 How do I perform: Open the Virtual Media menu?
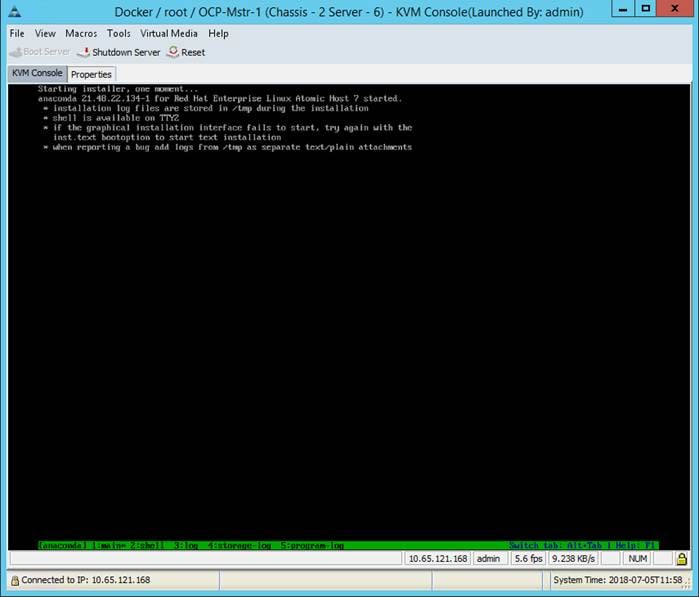[169, 33]
